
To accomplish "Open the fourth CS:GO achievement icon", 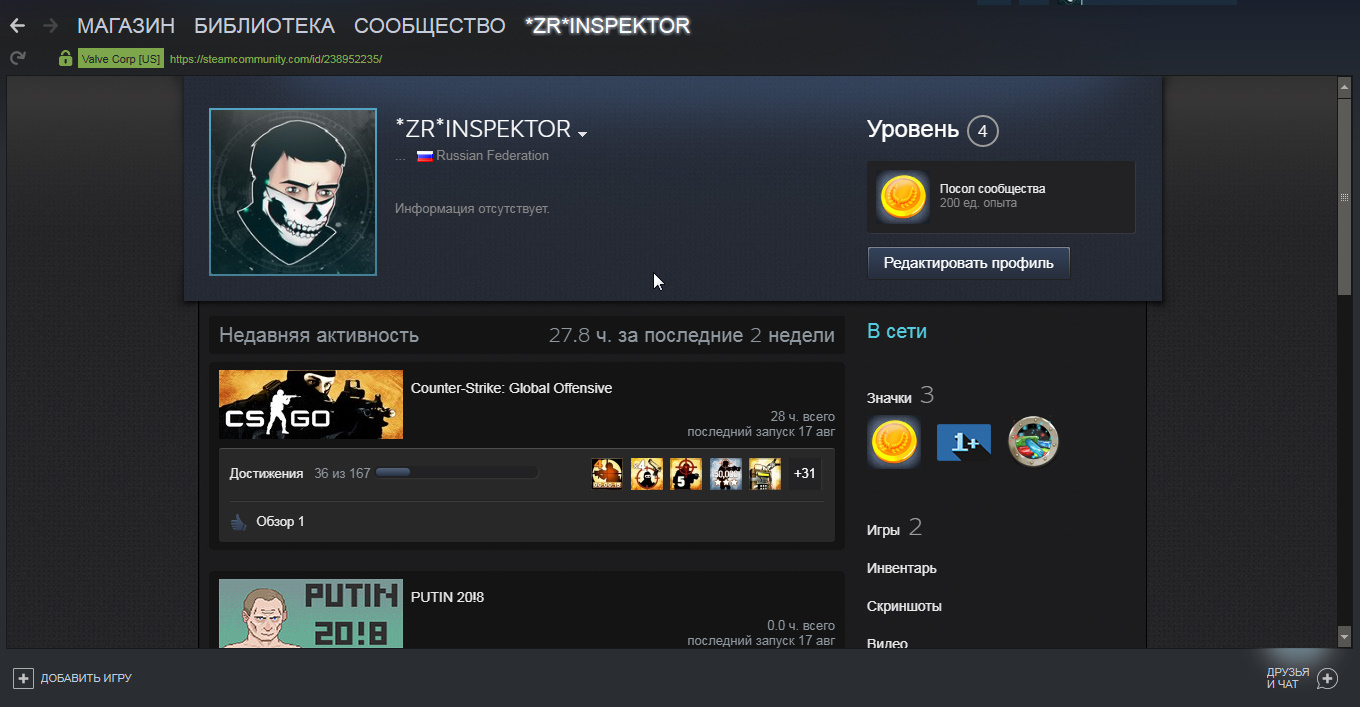I will click(x=726, y=474).
